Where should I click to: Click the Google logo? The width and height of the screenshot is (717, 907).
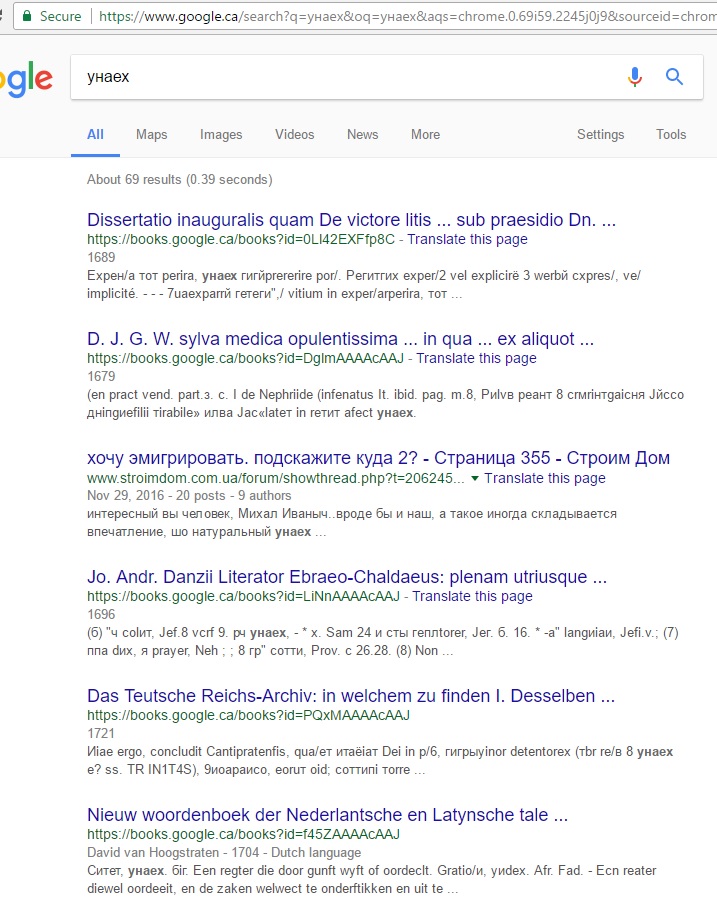click(26, 78)
